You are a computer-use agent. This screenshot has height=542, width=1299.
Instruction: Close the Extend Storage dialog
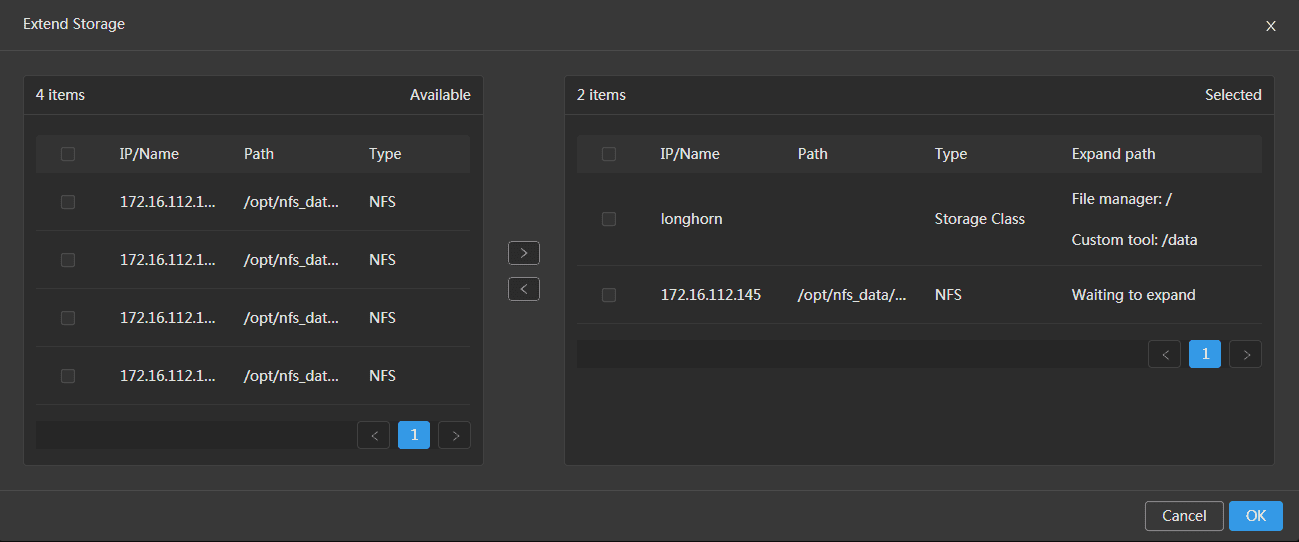click(x=1271, y=26)
